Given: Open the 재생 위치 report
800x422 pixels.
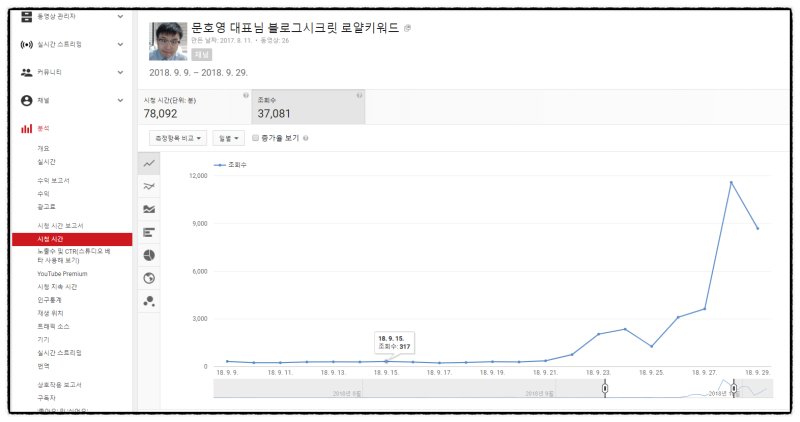Looking at the screenshot, I should (x=51, y=313).
